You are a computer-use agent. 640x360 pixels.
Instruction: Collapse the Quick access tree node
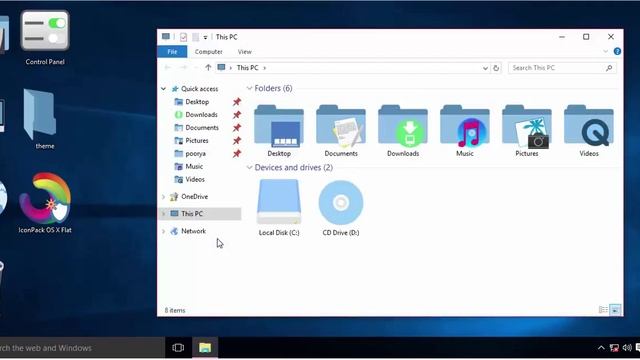coord(164,89)
